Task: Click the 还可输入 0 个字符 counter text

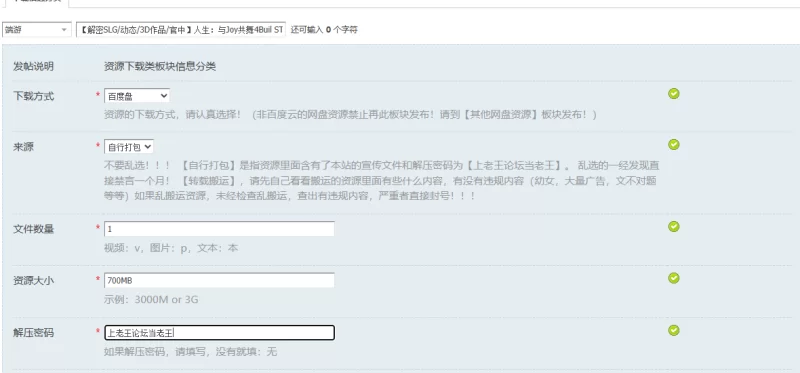Action: coord(324,30)
